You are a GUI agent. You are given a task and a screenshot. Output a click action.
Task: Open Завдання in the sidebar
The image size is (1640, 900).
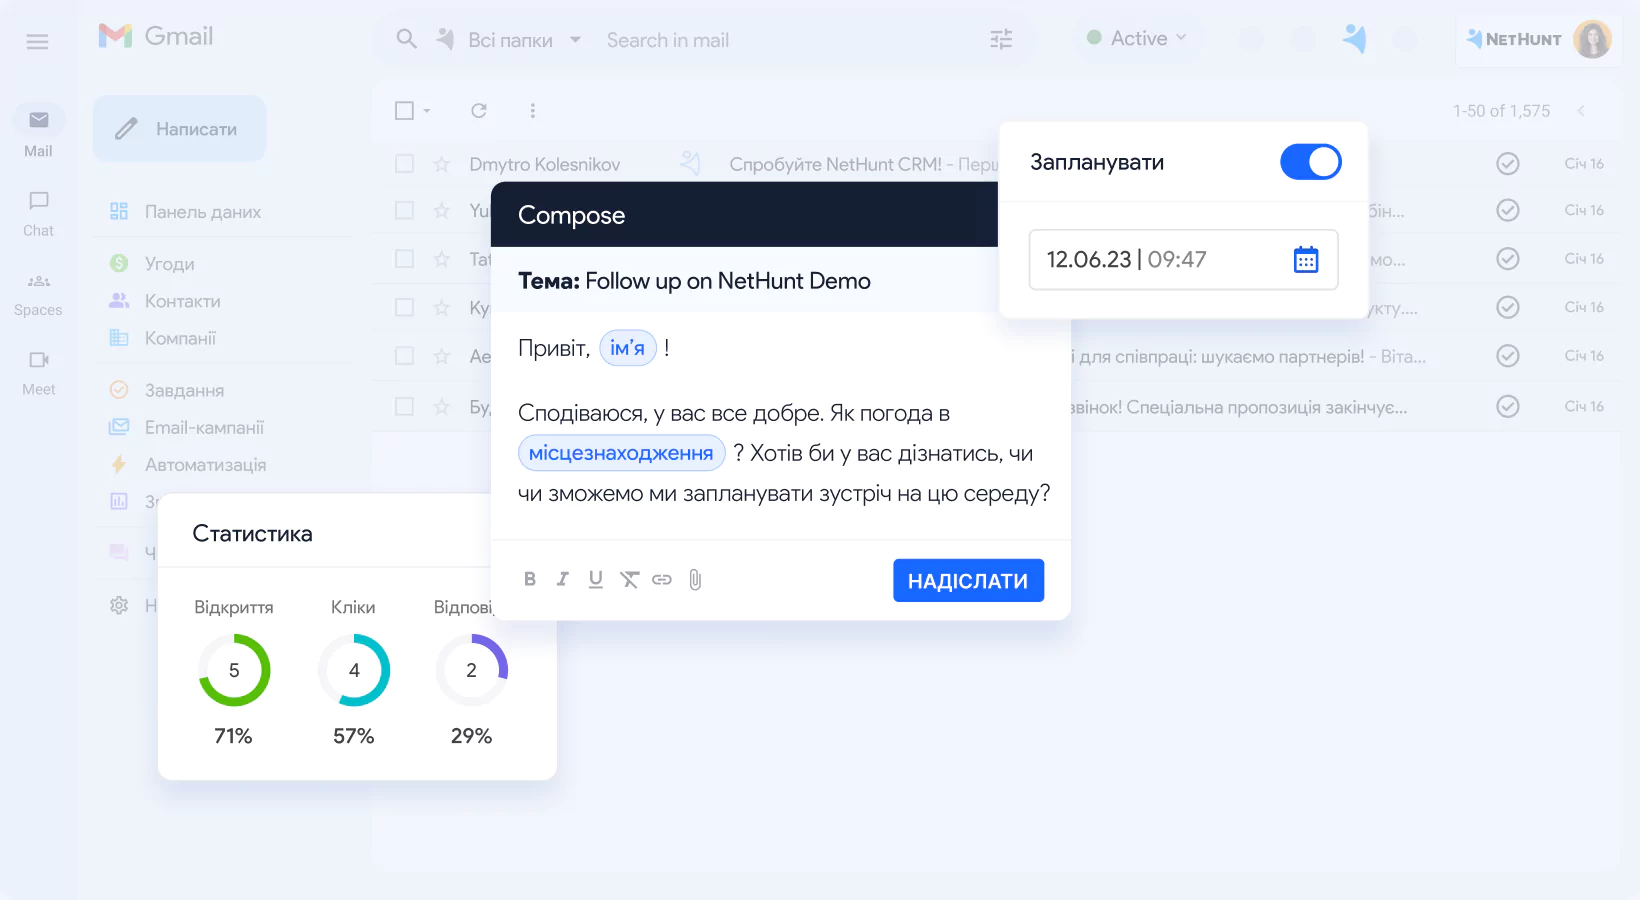pos(167,390)
